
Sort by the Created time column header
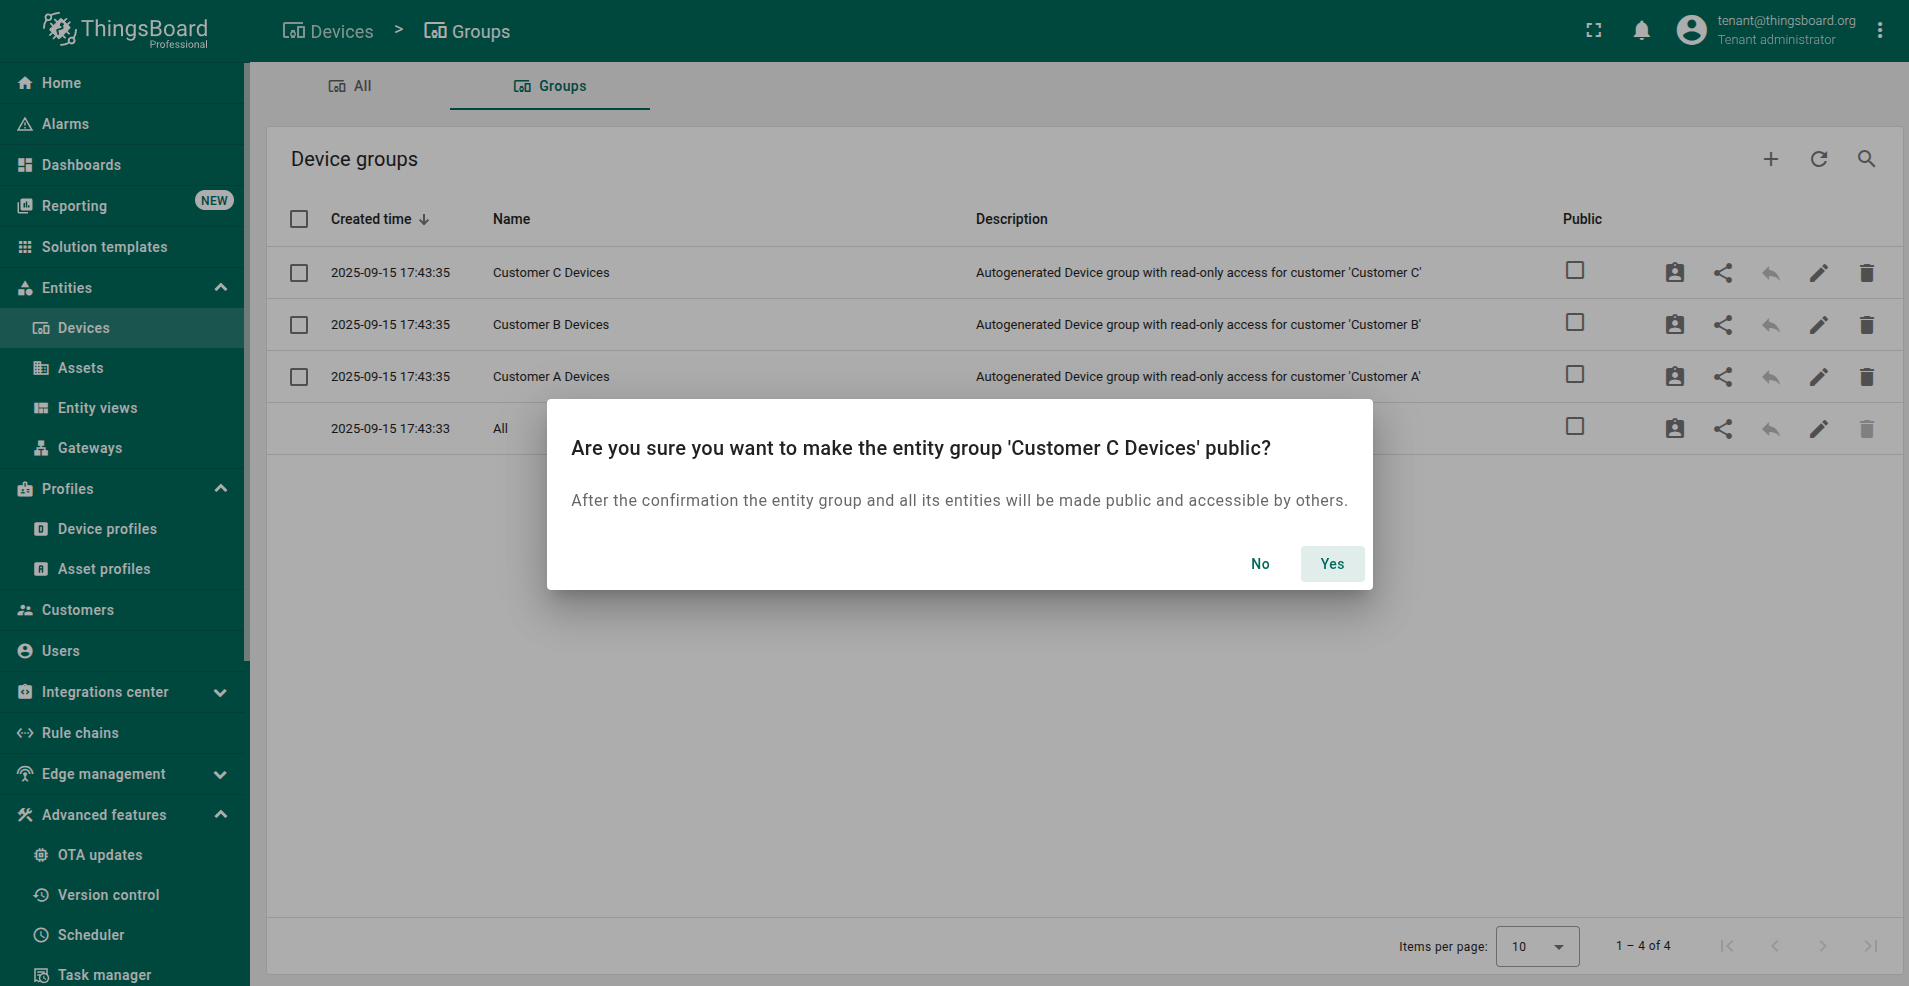point(372,219)
